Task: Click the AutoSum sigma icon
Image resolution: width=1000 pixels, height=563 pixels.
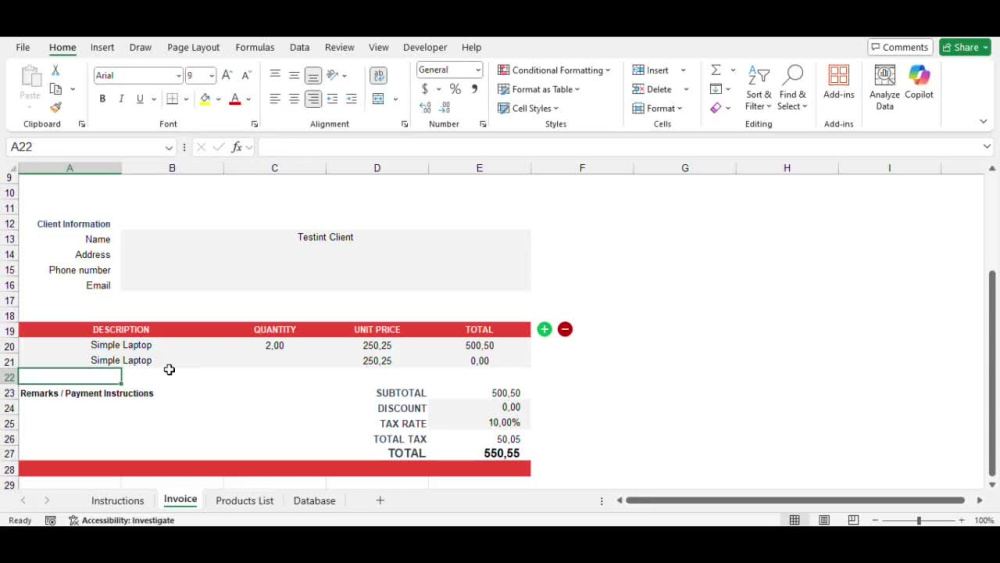Action: point(716,70)
